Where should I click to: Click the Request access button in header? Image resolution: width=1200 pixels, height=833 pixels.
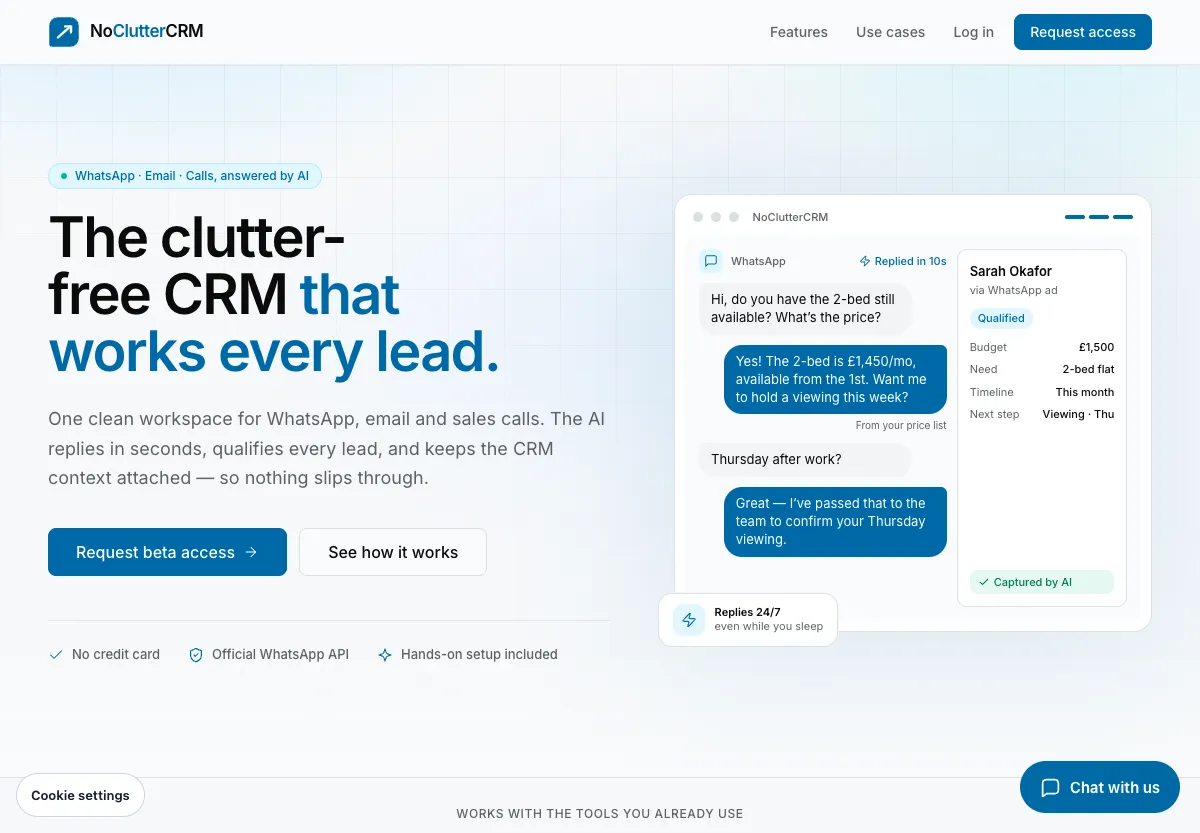point(1083,32)
